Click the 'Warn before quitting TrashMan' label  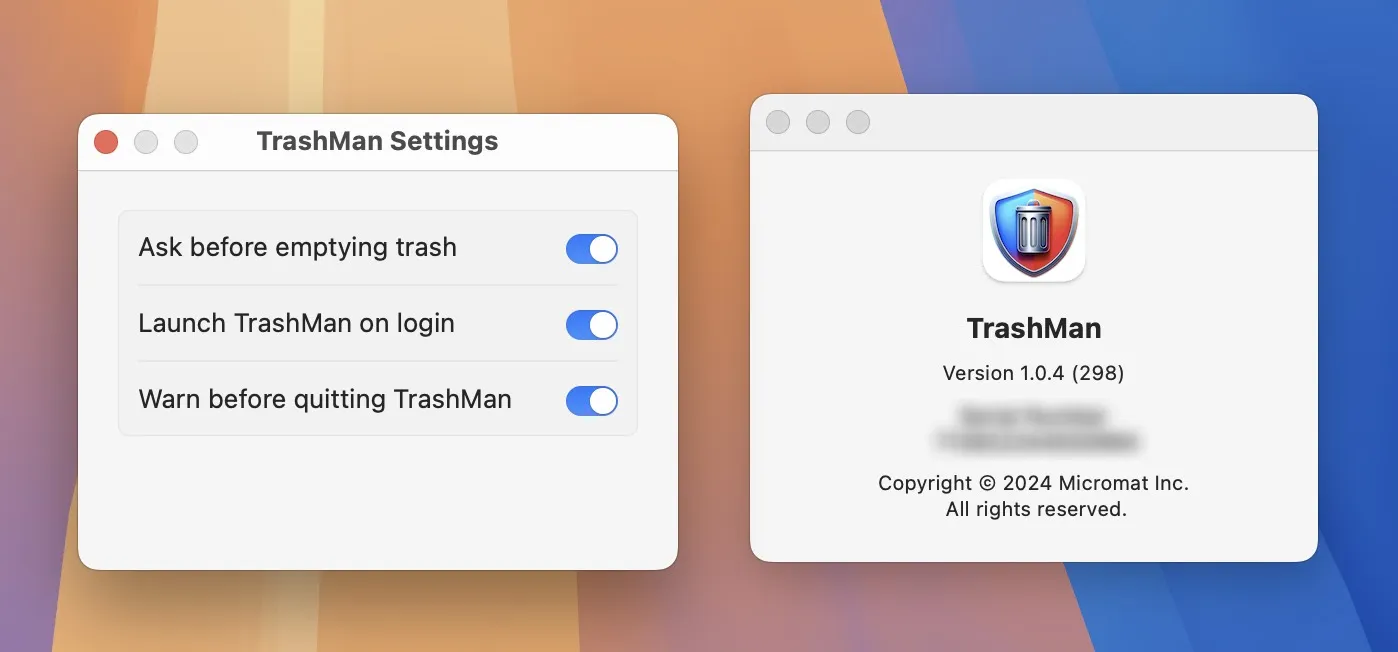point(325,400)
